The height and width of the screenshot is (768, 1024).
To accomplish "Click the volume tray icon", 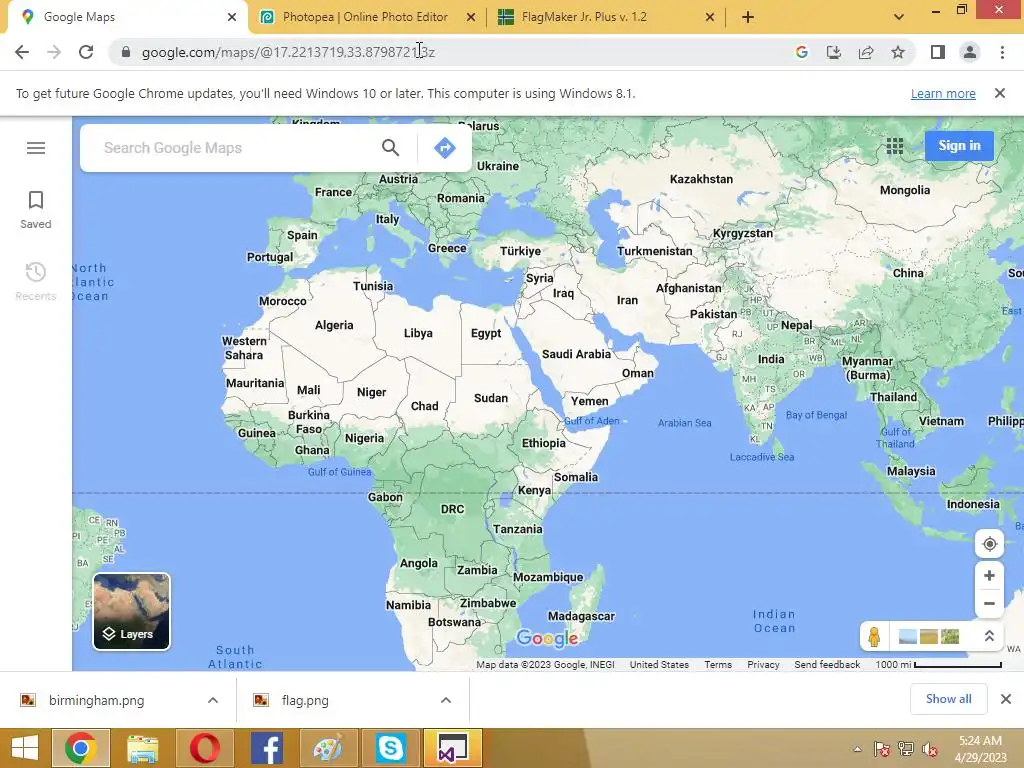I will coord(929,749).
